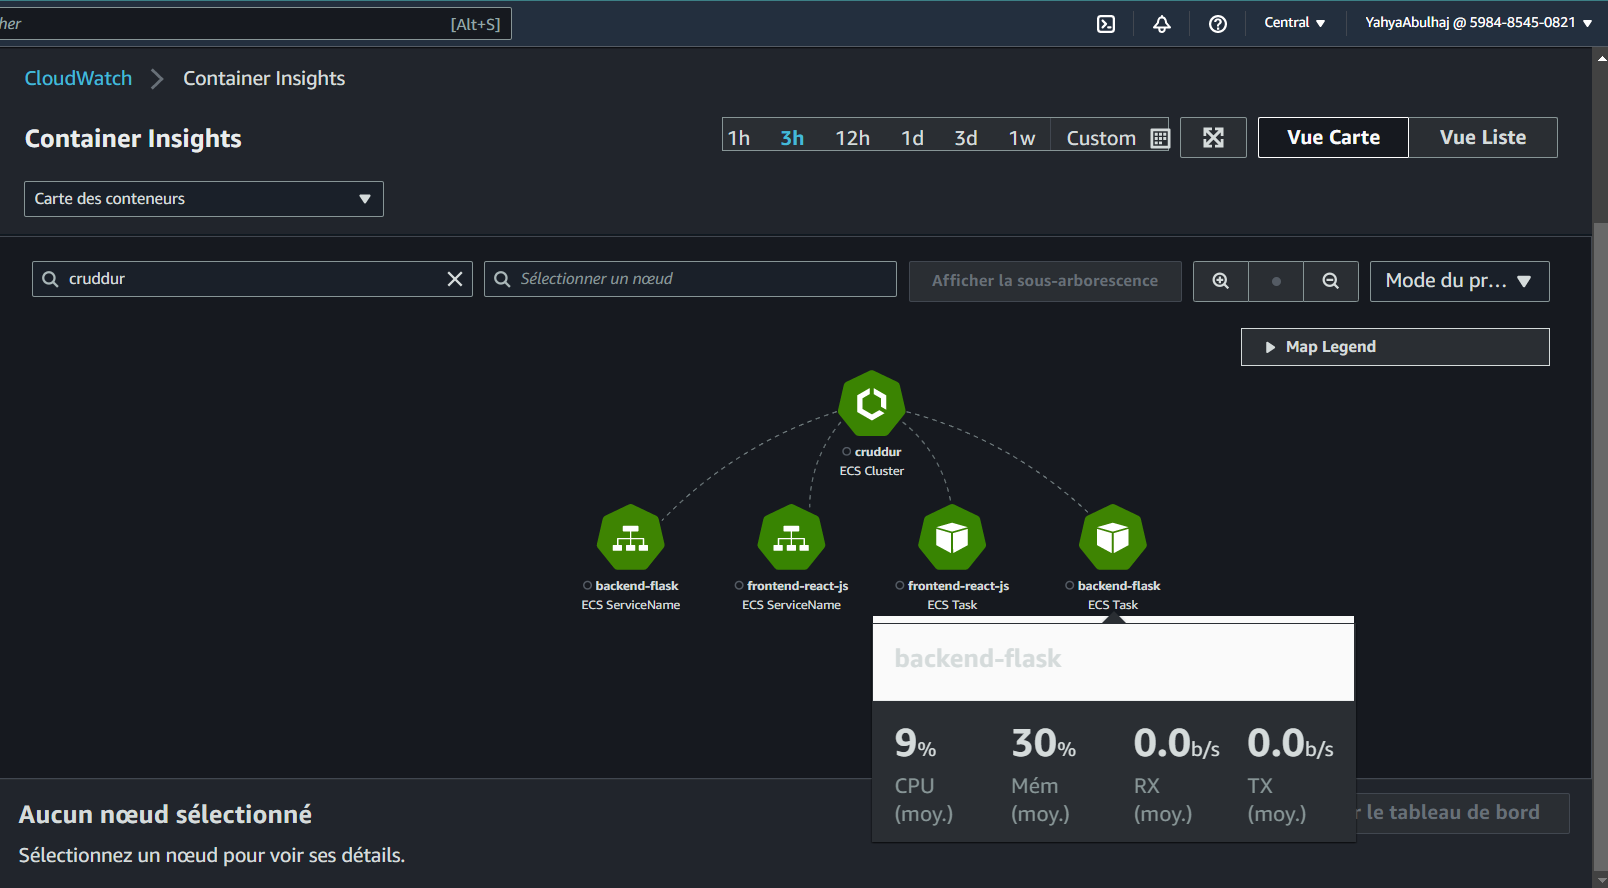
Task: Click the 9% CPU value
Action: pyautogui.click(x=915, y=743)
